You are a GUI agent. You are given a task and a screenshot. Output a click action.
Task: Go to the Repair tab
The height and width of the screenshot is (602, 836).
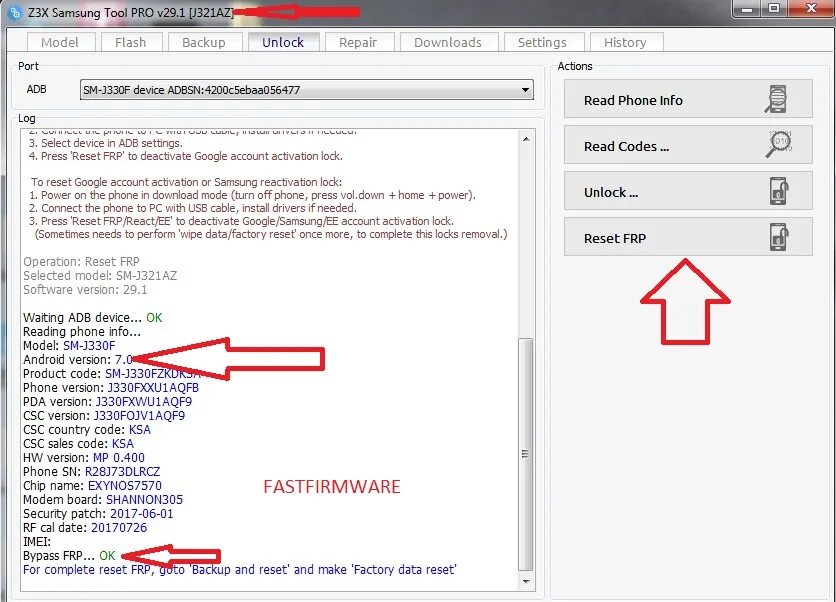pos(358,42)
